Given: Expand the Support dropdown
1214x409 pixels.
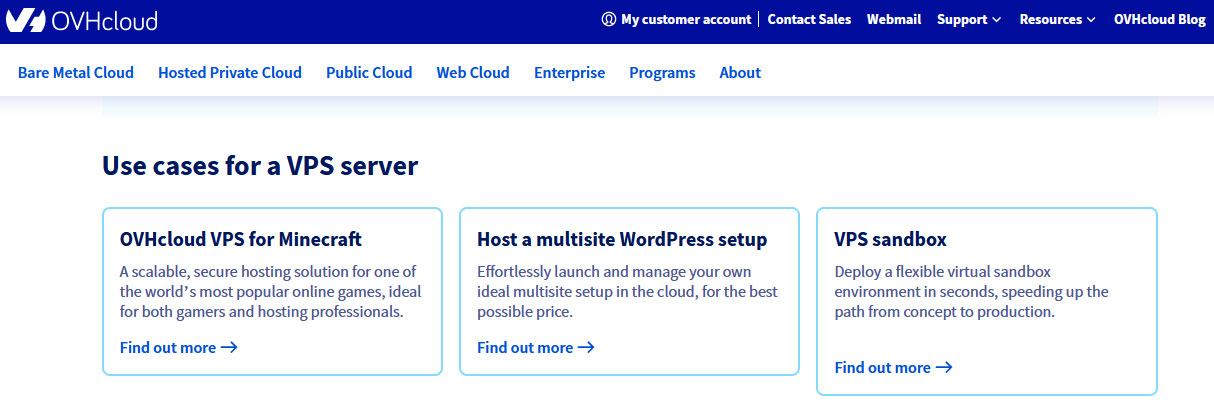Looking at the screenshot, I should [x=969, y=19].
